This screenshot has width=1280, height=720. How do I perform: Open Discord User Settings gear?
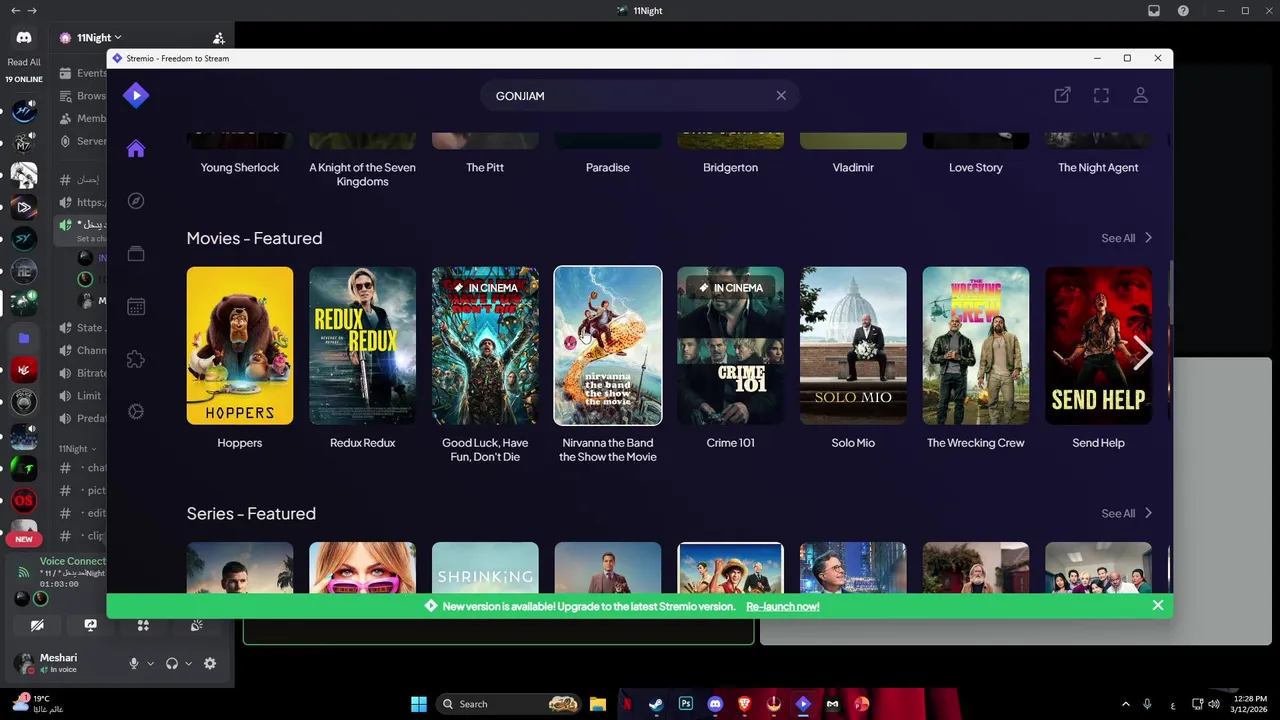point(210,663)
